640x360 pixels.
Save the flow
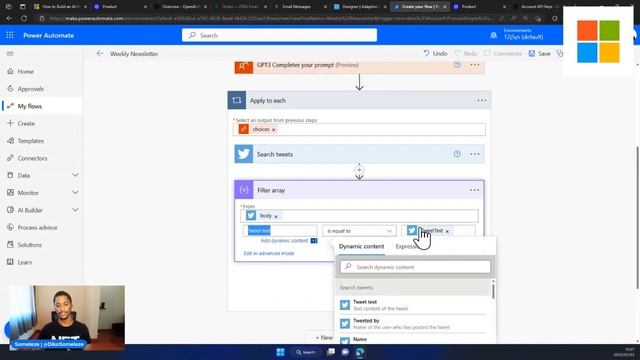[x=539, y=53]
